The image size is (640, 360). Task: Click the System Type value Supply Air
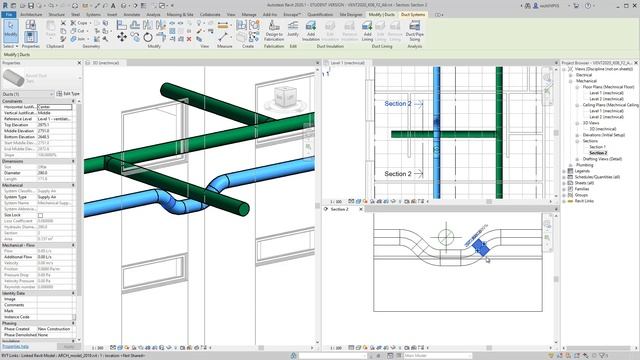[54, 197]
